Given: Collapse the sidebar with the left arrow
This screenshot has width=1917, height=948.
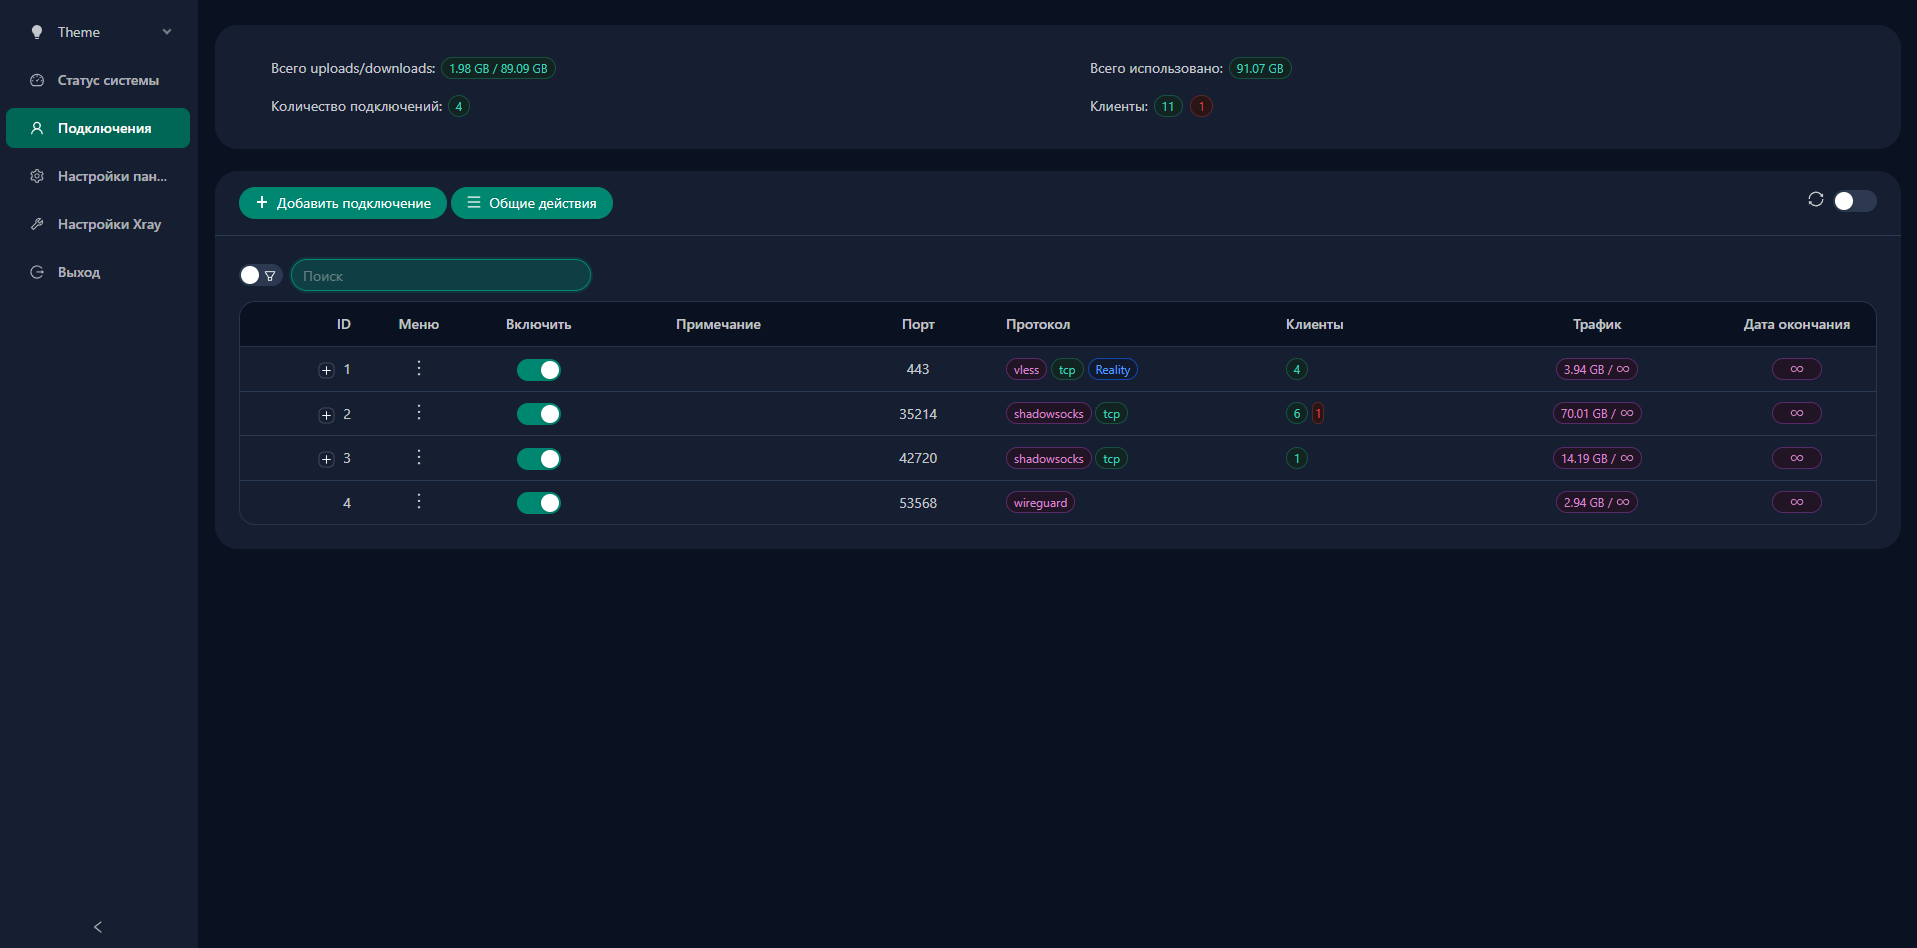Looking at the screenshot, I should coord(98,927).
